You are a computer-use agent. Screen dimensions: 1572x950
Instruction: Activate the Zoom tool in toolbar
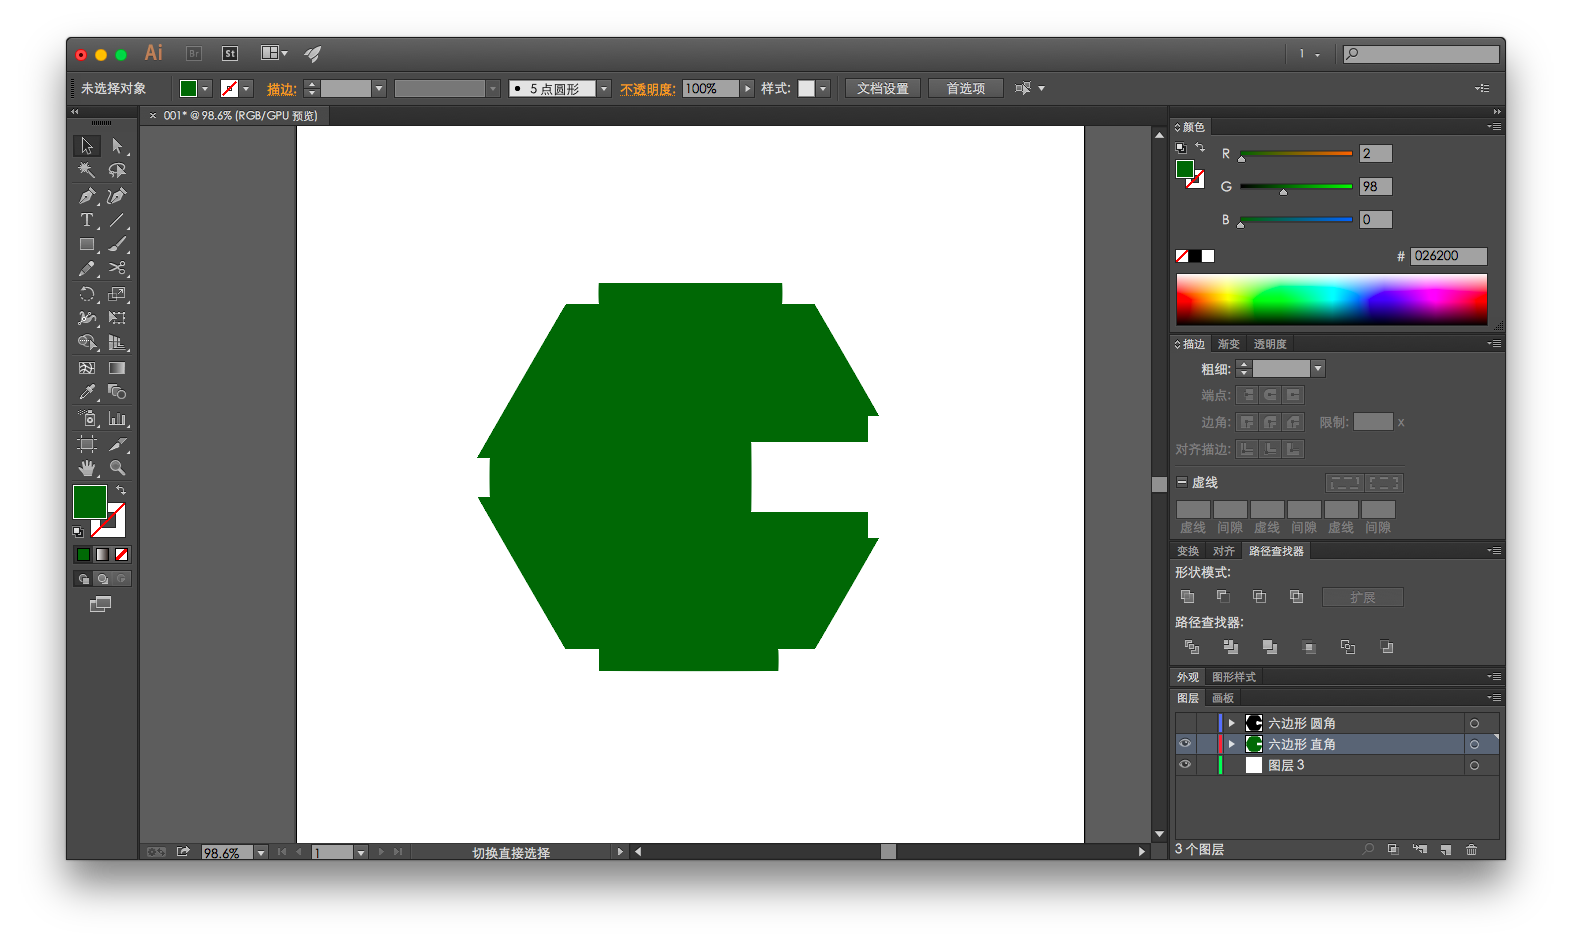click(x=117, y=468)
